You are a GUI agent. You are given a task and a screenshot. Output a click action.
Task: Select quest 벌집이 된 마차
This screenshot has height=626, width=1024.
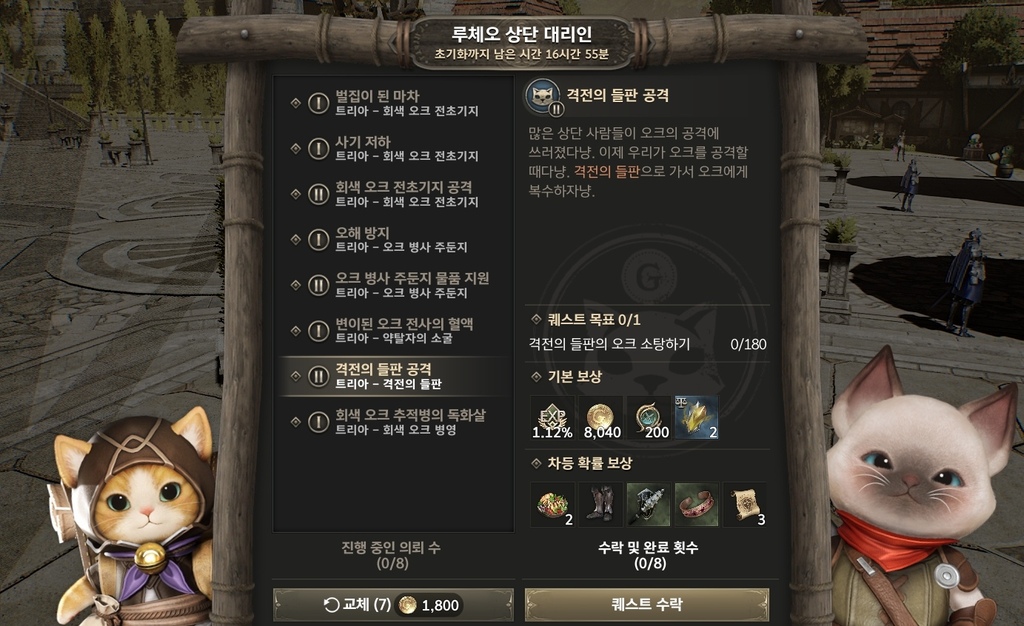pos(392,103)
